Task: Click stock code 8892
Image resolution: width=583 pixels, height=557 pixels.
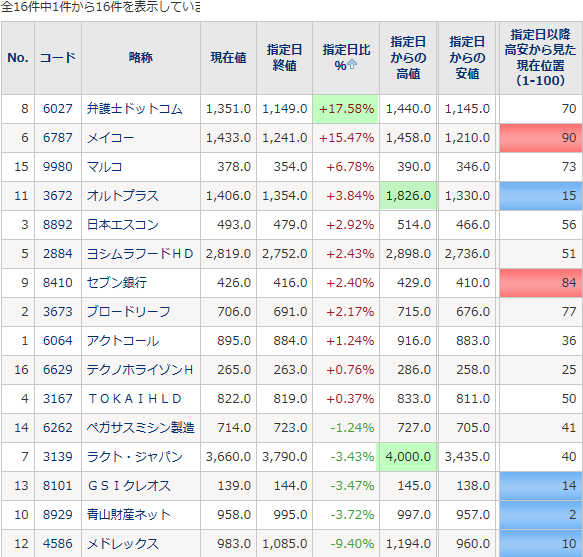Action: click(58, 225)
